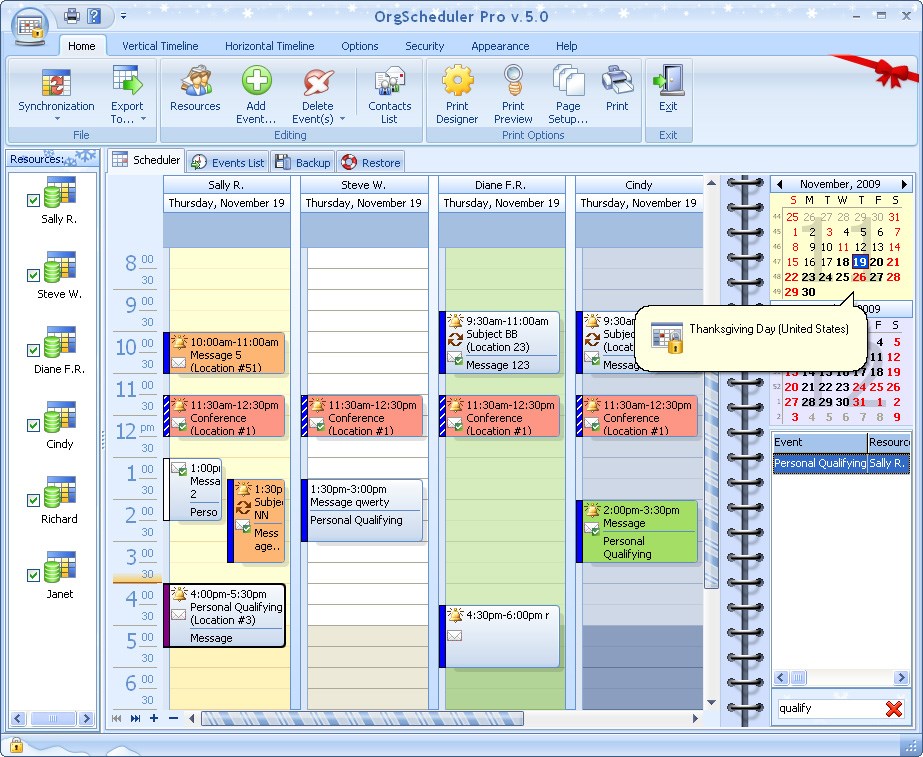Open the Appearance ribbon tab
Image resolution: width=923 pixels, height=757 pixels.
(500, 46)
